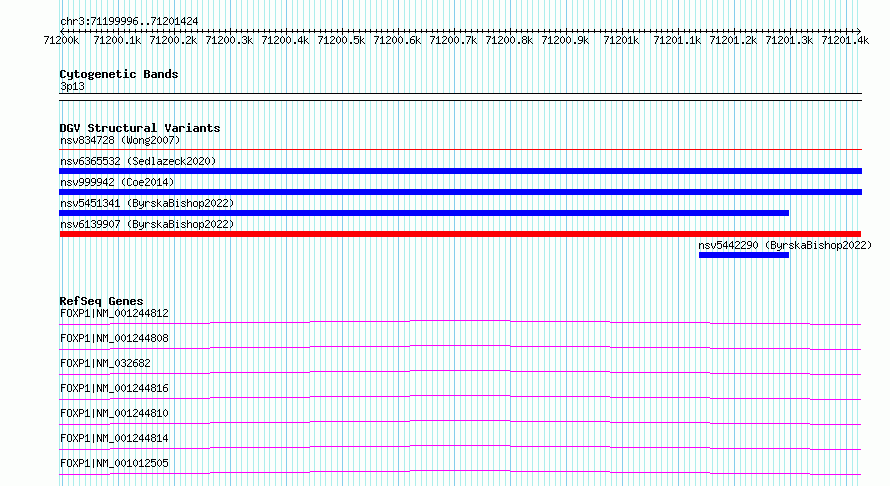Click the 71200.5k ruler tick label
The image size is (890, 486).
pyautogui.click(x=341, y=40)
